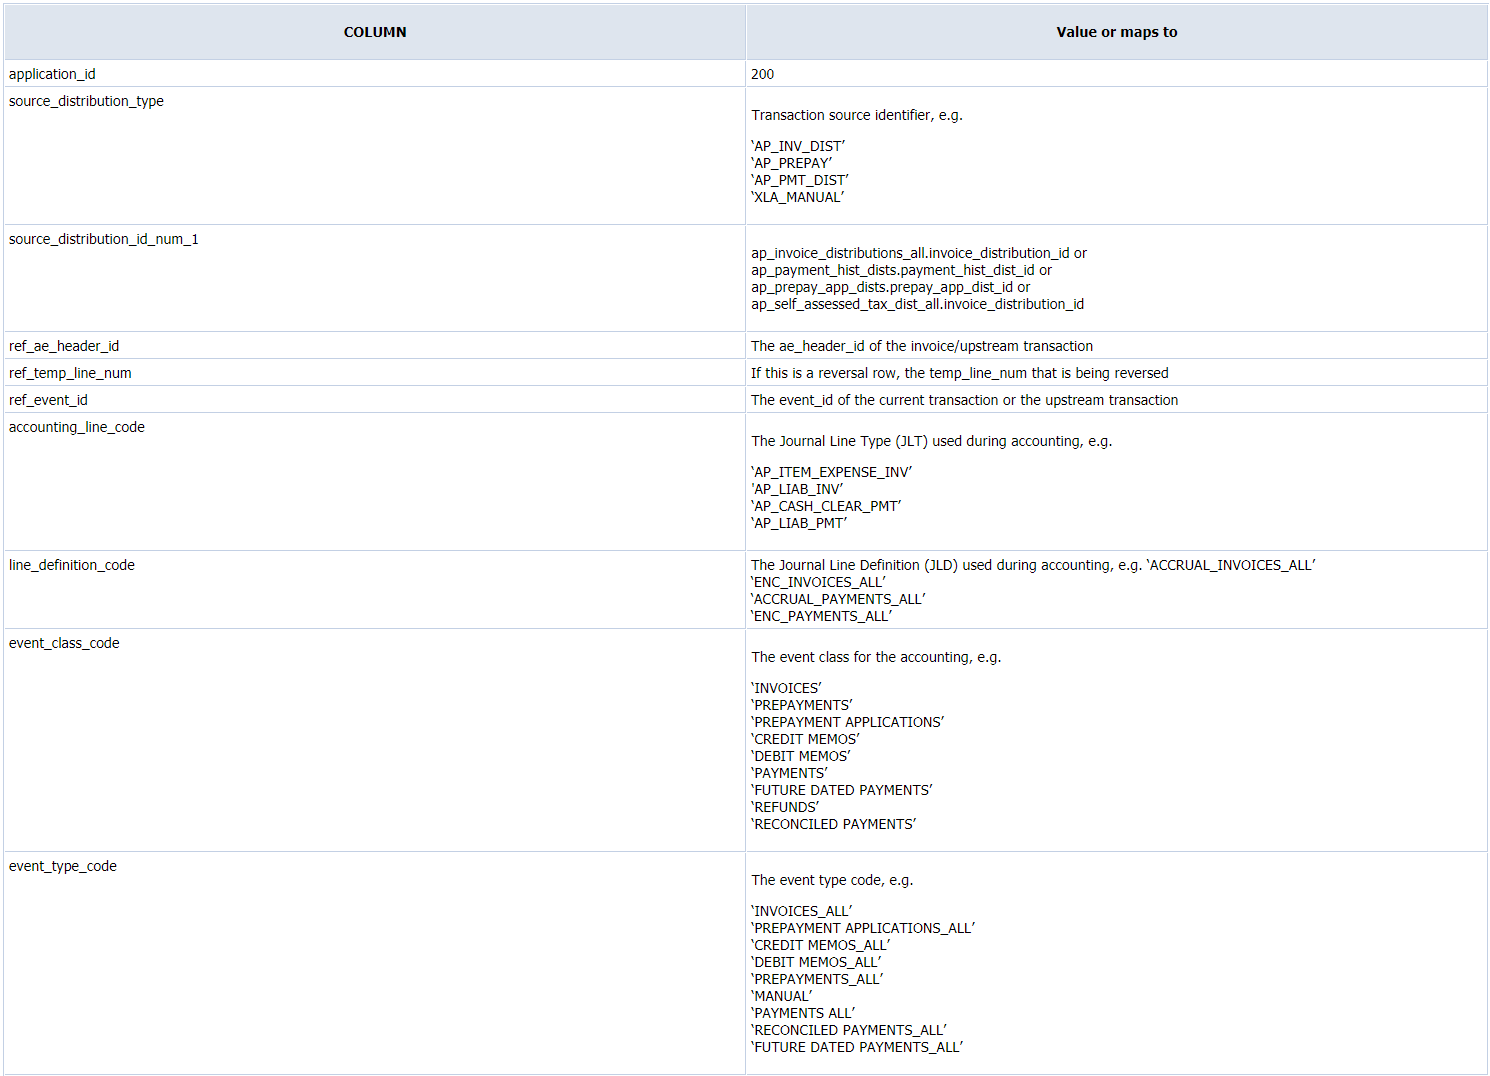Click the COLUMN header cell
This screenshot has height=1076, width=1490.
(x=374, y=32)
